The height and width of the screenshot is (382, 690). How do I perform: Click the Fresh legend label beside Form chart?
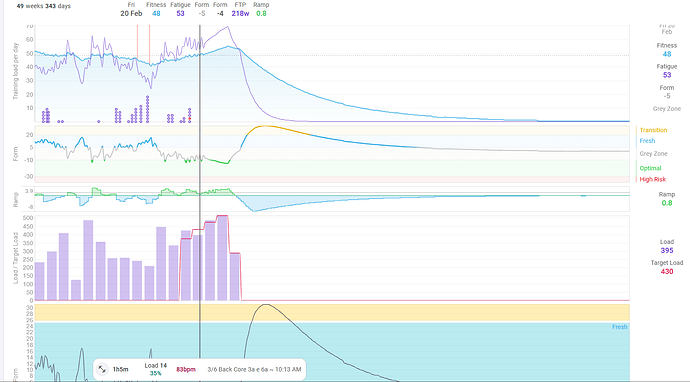tap(647, 141)
